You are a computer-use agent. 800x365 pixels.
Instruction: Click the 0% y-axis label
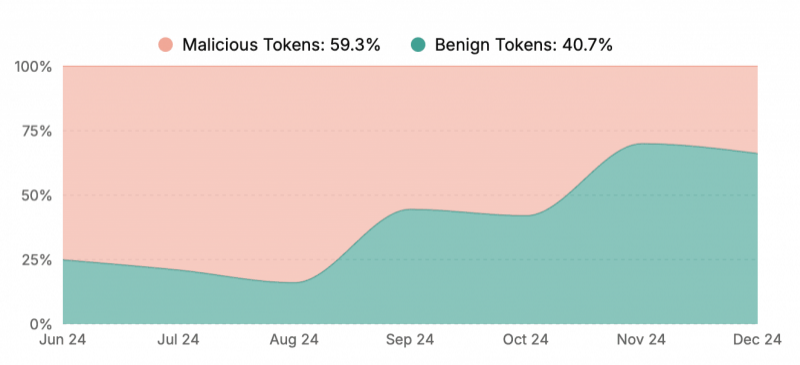click(x=41, y=324)
